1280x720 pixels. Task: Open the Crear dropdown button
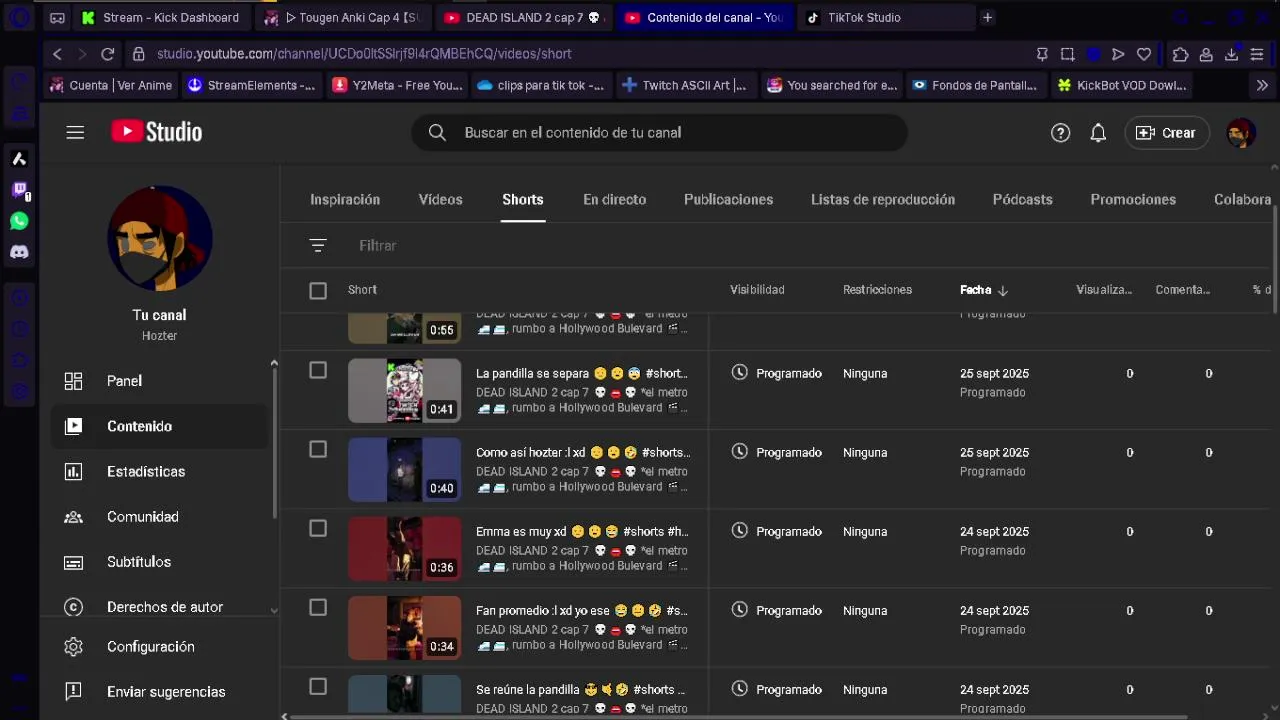1166,133
